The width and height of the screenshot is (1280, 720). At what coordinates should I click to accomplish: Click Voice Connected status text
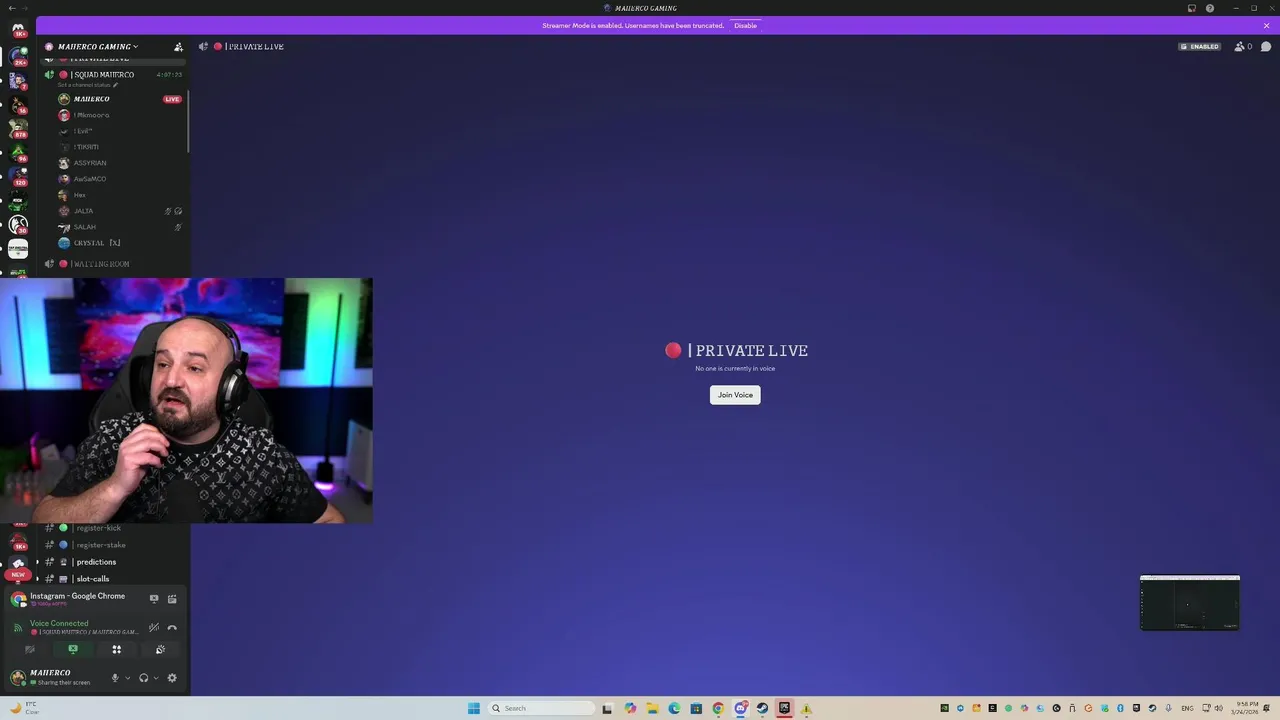tap(59, 623)
